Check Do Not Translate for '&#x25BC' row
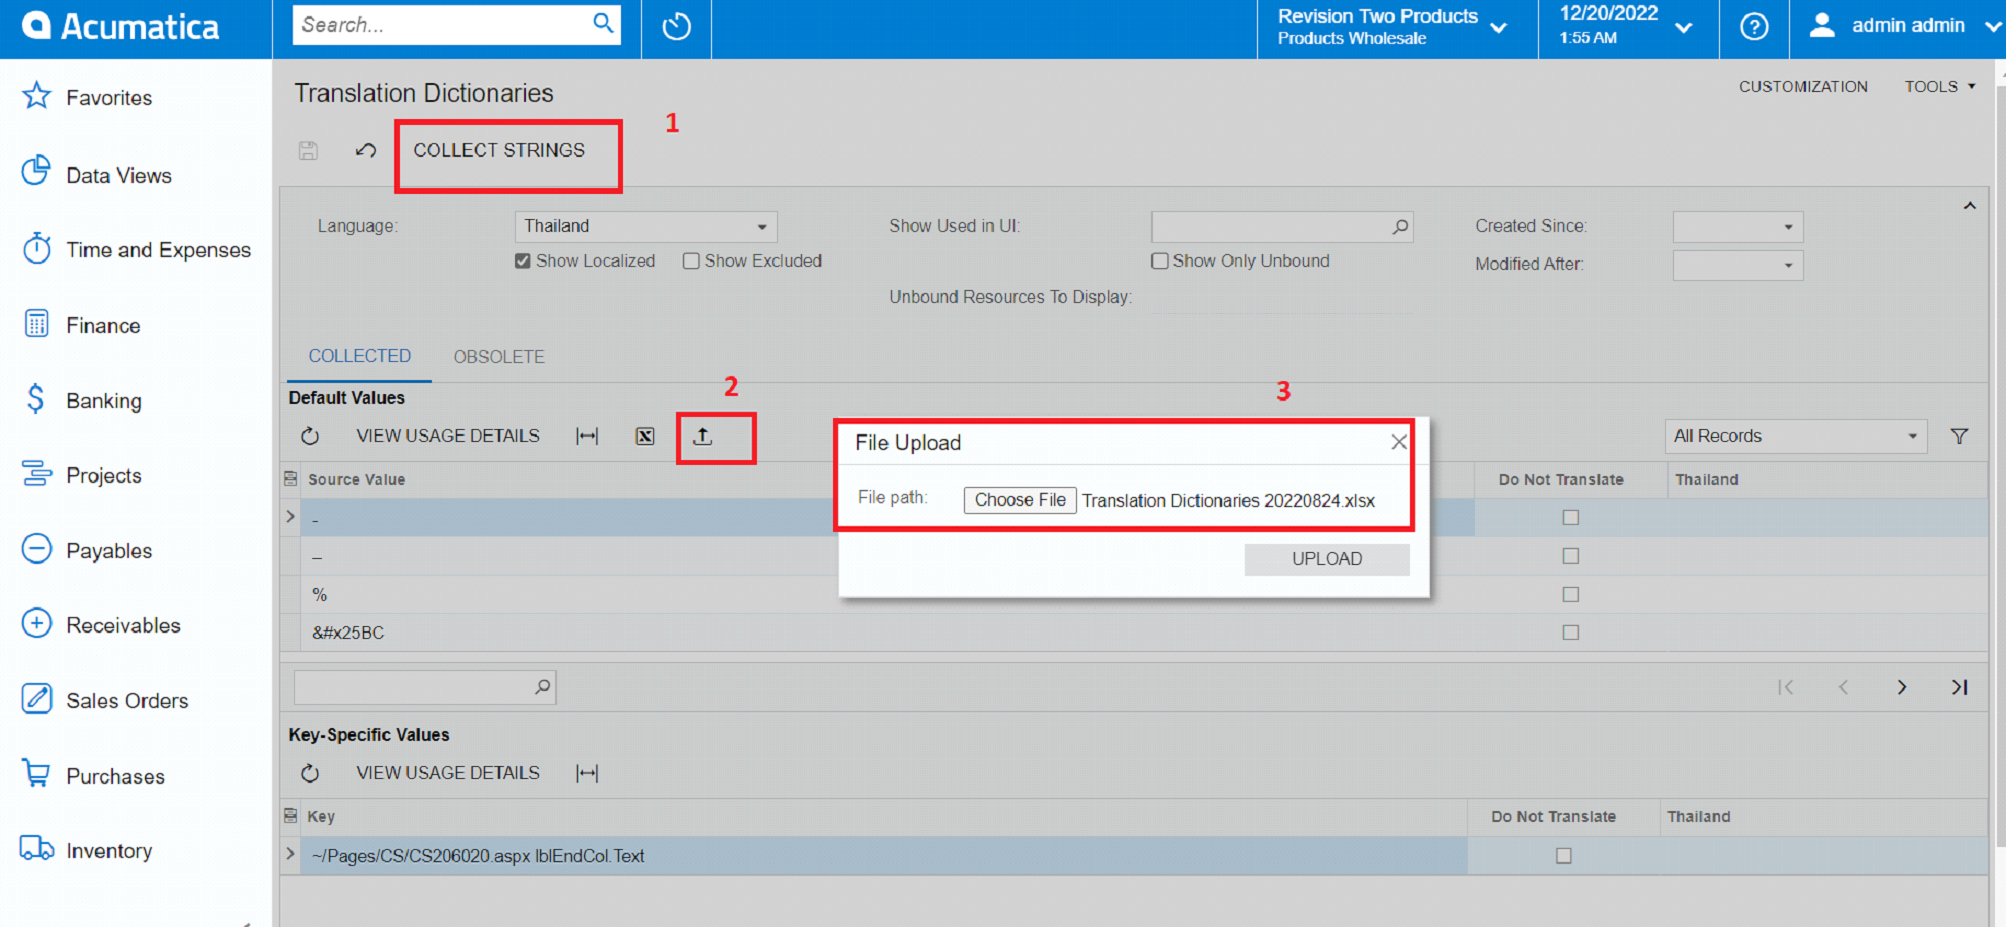The height and width of the screenshot is (927, 2006). [x=1571, y=632]
